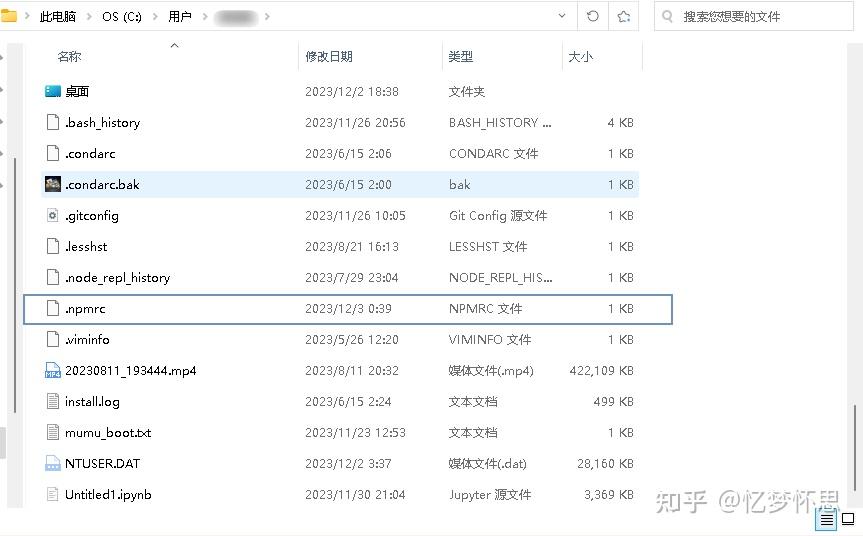Switch to details list view
Image resolution: width=863 pixels, height=536 pixels.
pyautogui.click(x=827, y=519)
